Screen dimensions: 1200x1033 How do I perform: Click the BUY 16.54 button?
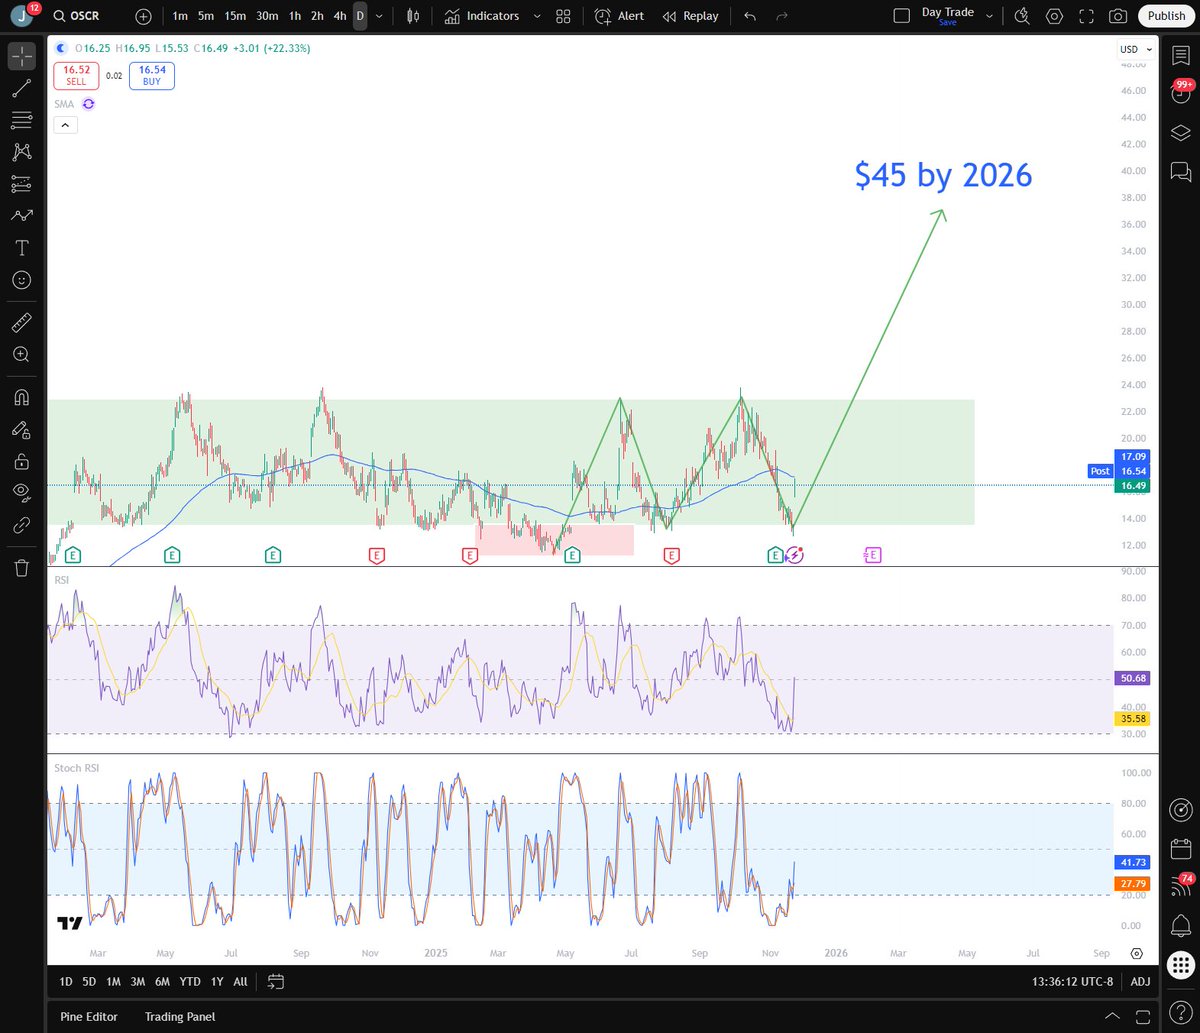pos(151,75)
